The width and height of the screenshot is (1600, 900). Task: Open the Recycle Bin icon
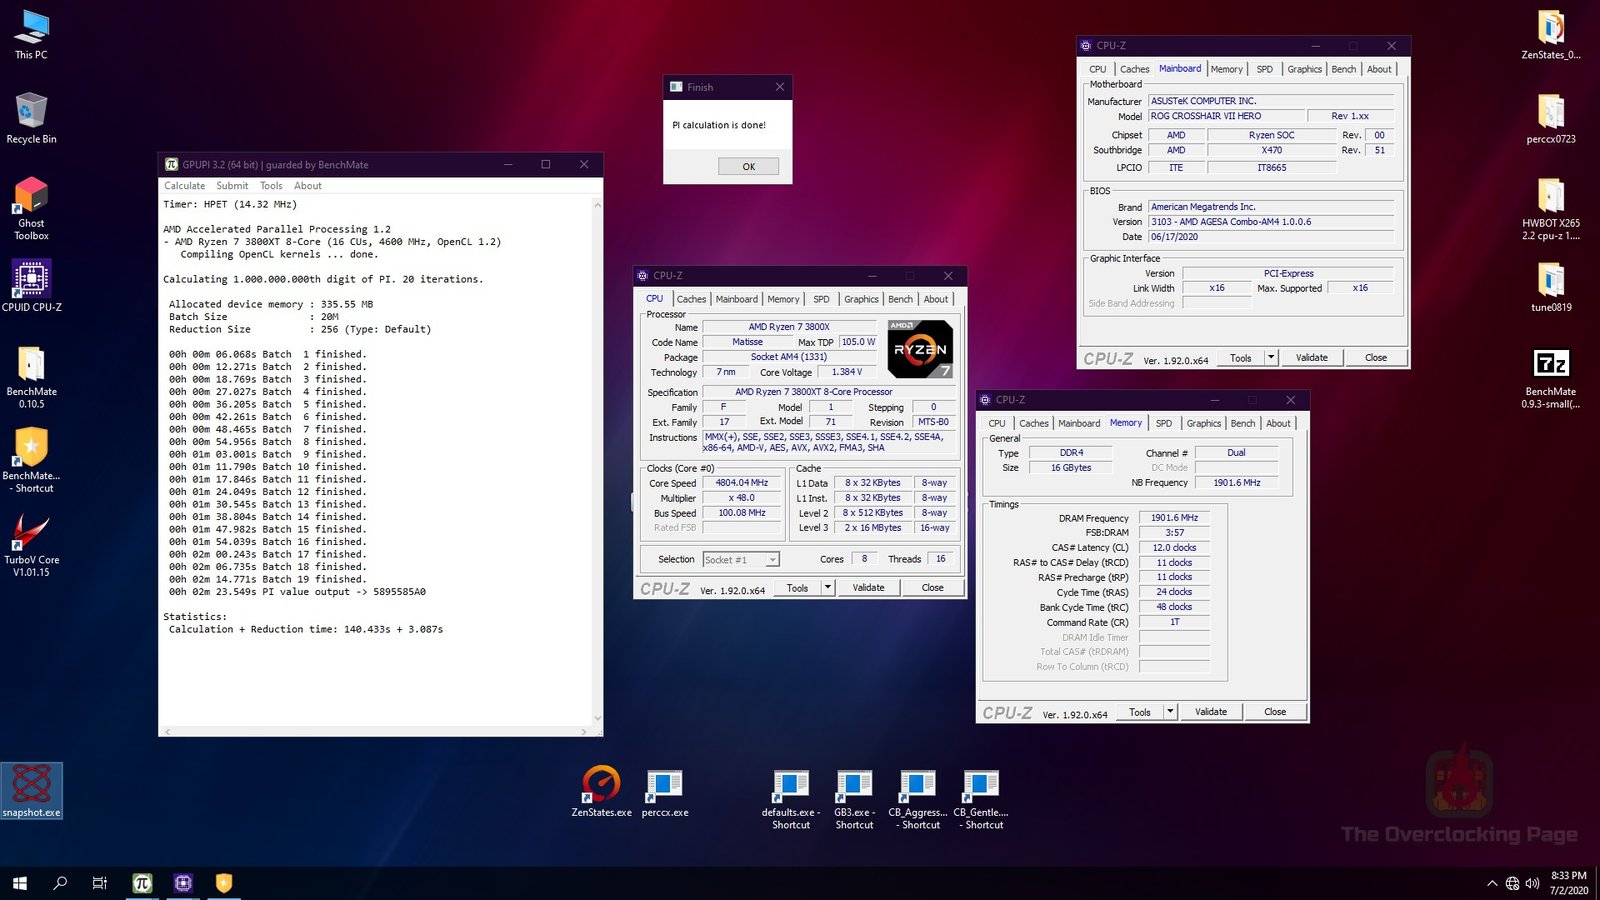pos(31,112)
